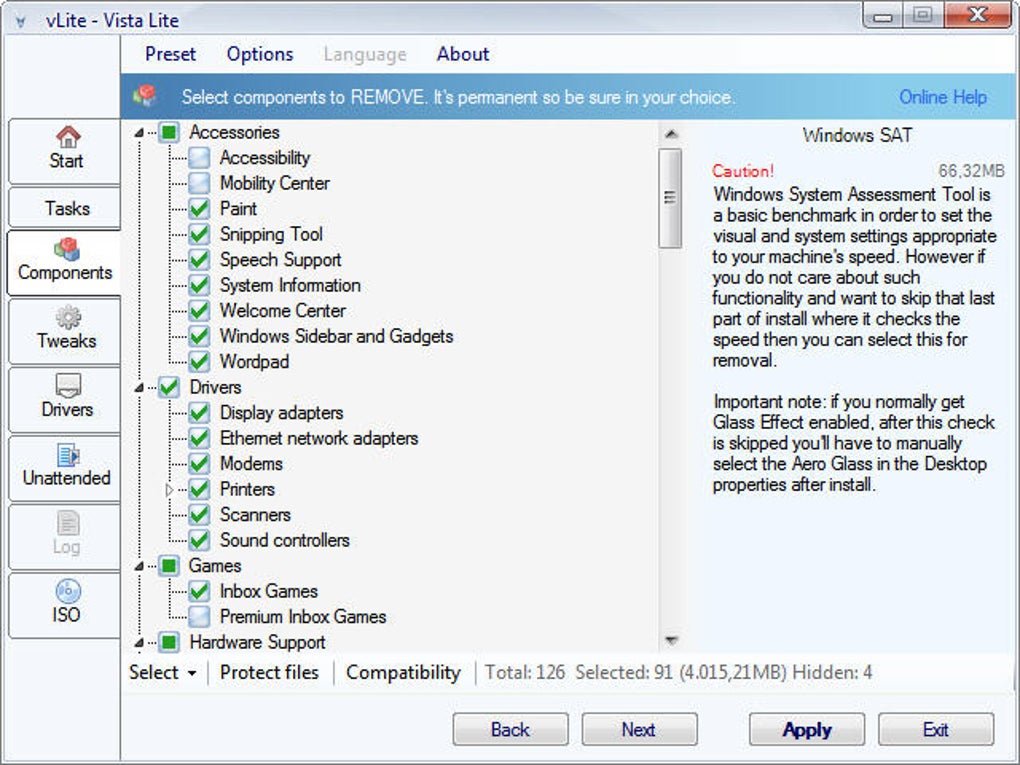Viewport: 1020px width, 765px height.
Task: Open the Tweaks gear icon
Action: (x=68, y=317)
